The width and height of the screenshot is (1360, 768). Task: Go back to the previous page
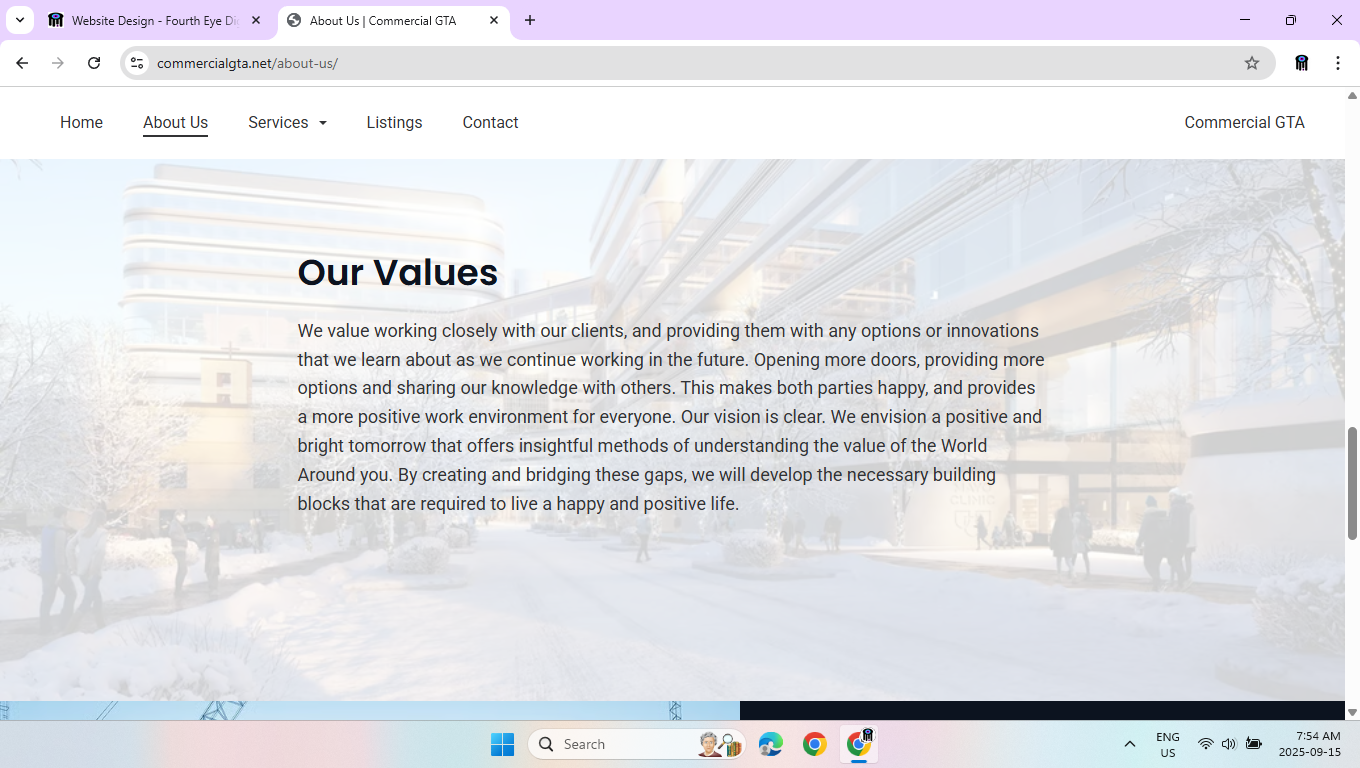tap(22, 63)
